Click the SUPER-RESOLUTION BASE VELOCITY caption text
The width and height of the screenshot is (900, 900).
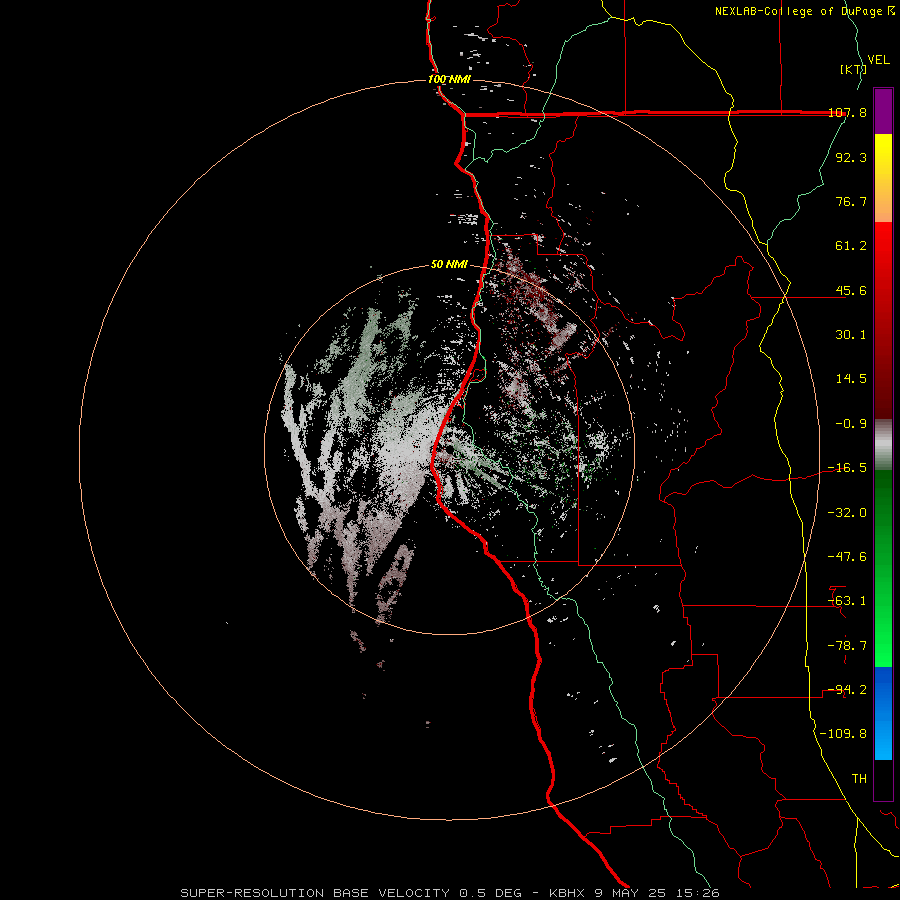[x=315, y=893]
